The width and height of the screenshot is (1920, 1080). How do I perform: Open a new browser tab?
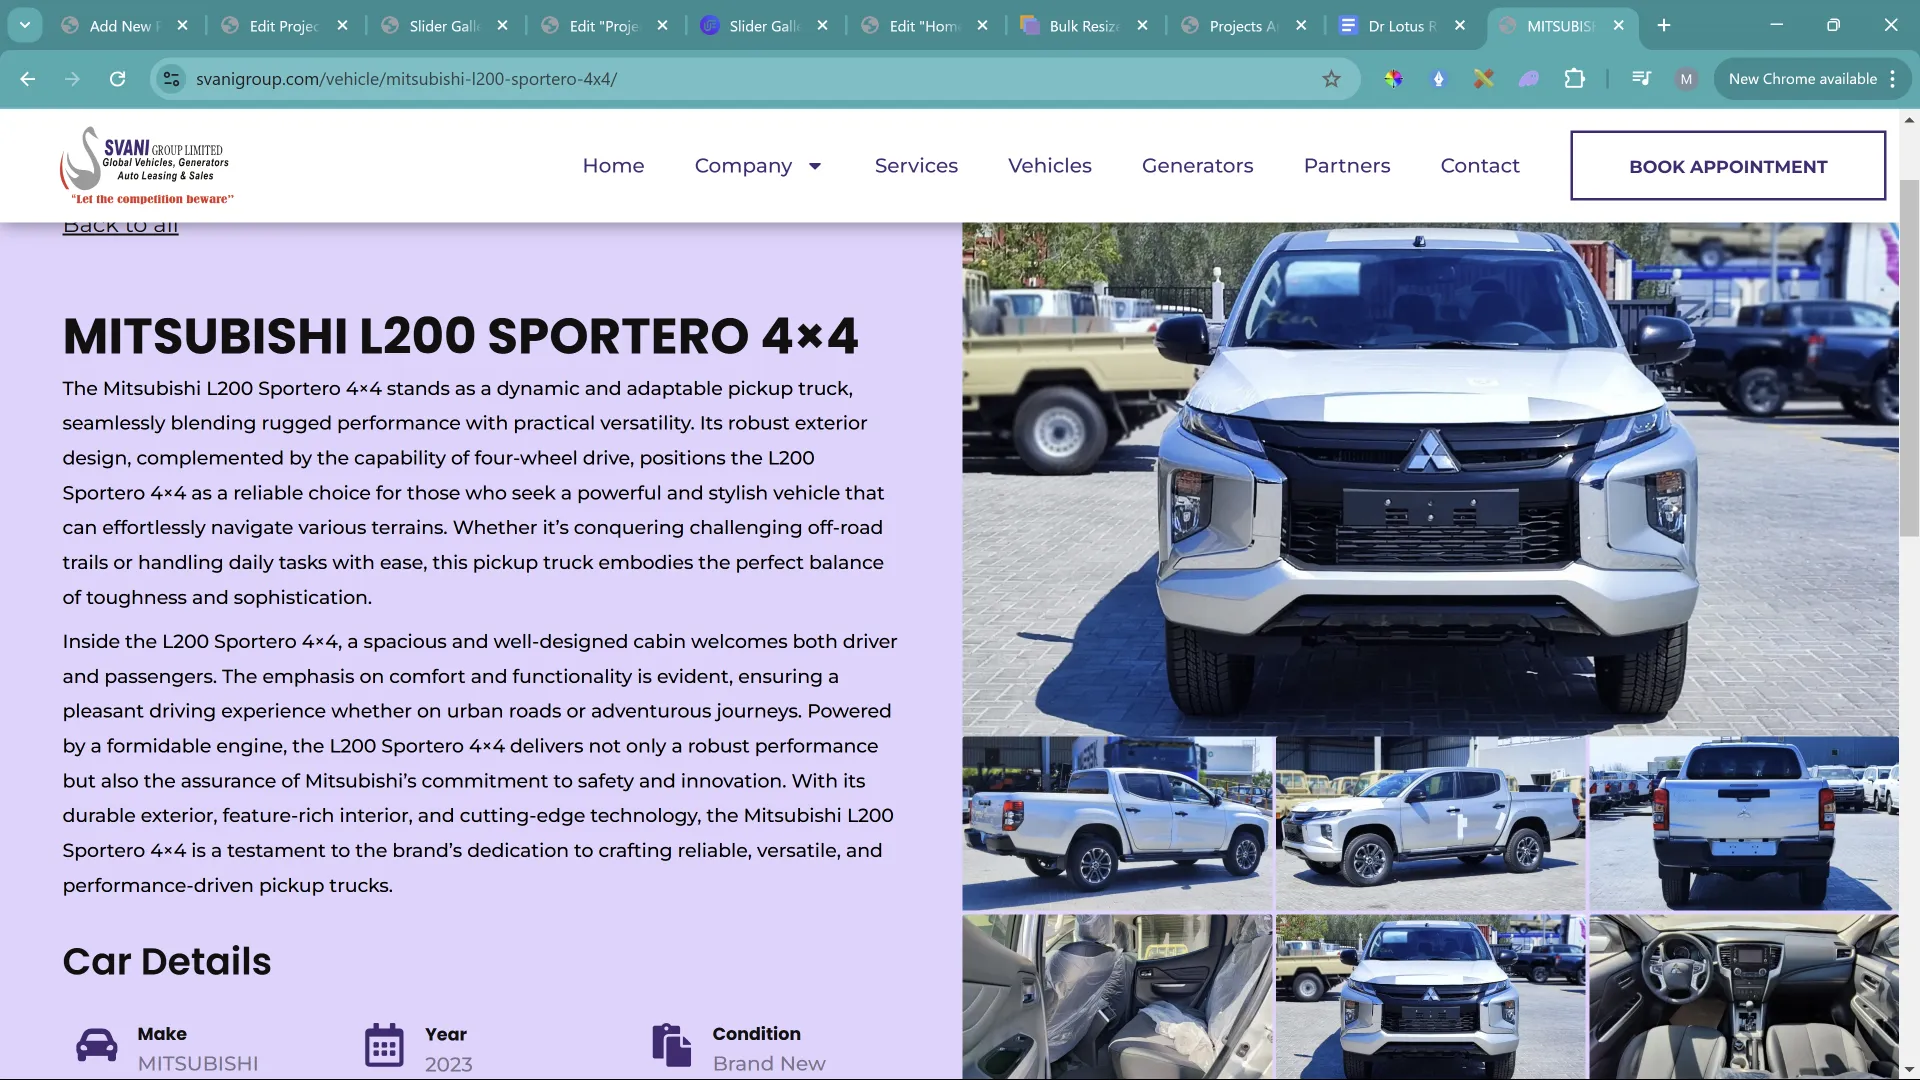click(x=1664, y=26)
